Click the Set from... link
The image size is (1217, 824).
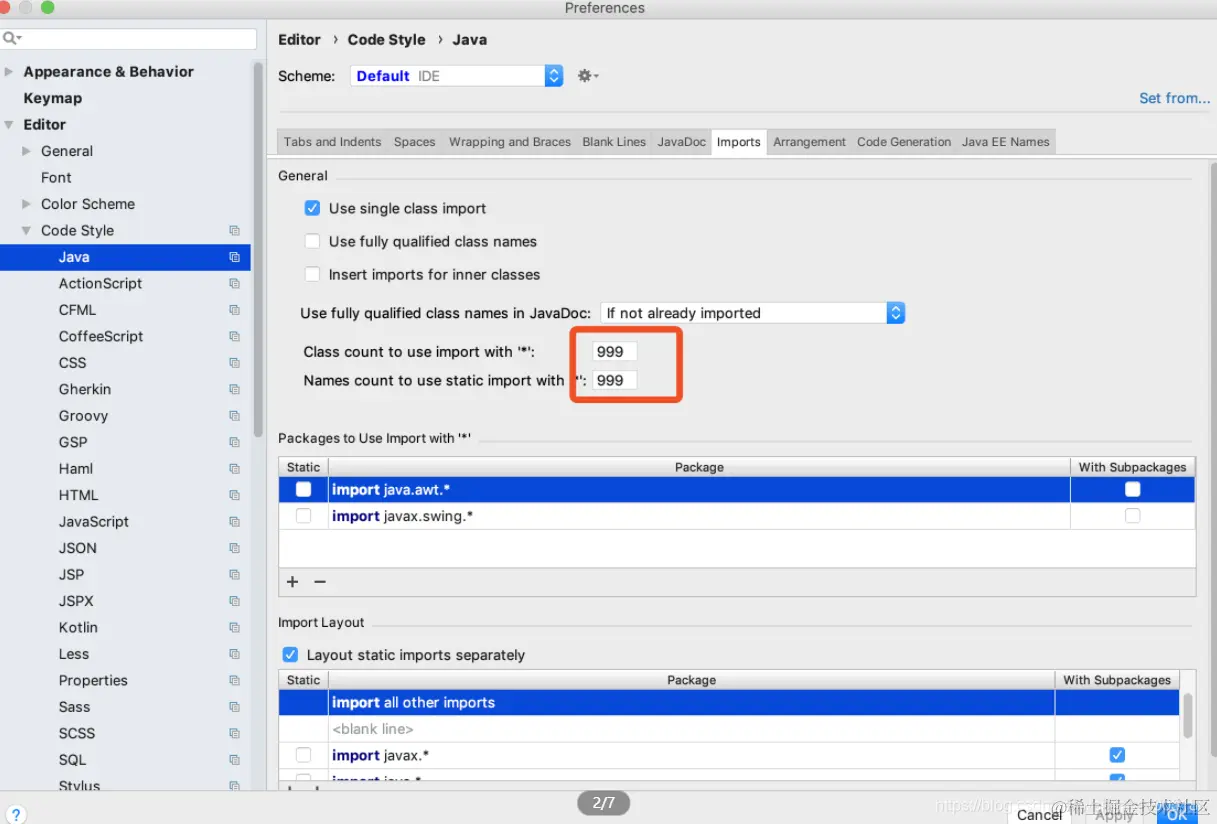coord(1174,98)
